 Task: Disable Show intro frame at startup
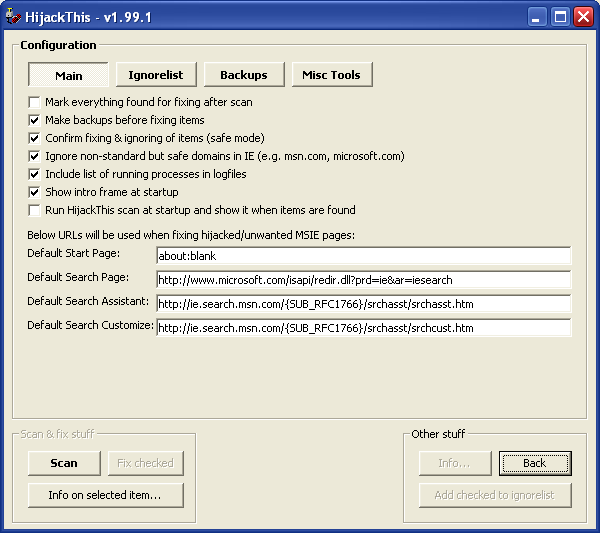click(x=34, y=192)
